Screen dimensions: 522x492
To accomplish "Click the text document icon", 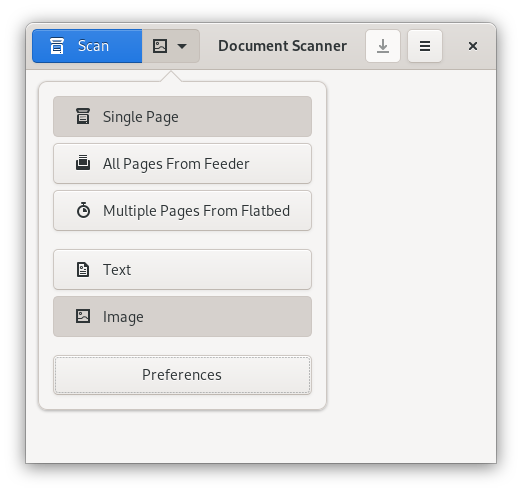I will coord(83,269).
